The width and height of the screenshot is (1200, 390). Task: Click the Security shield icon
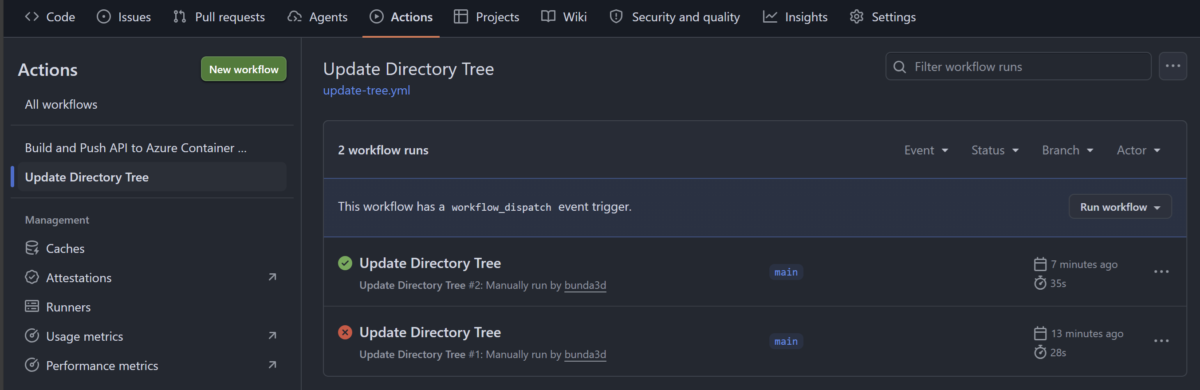(617, 17)
